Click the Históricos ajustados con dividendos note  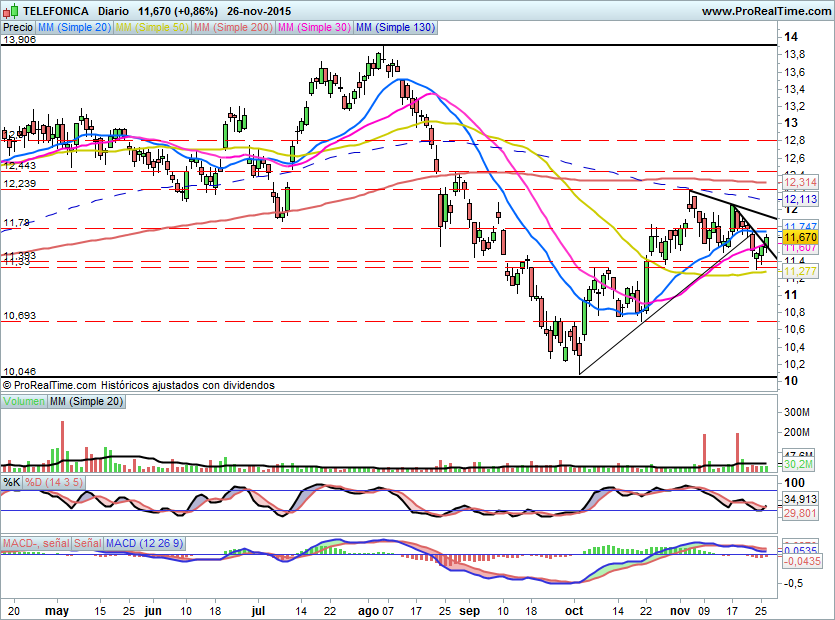point(188,385)
